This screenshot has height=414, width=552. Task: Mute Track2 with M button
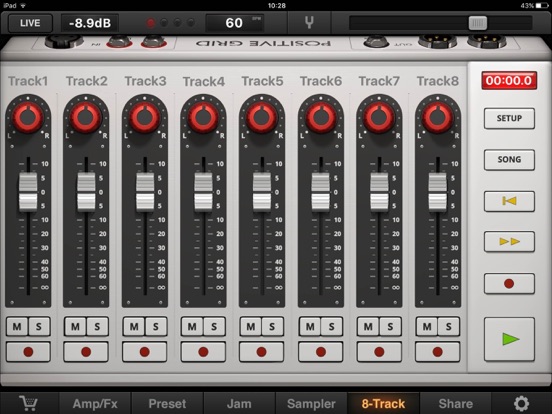click(x=75, y=327)
